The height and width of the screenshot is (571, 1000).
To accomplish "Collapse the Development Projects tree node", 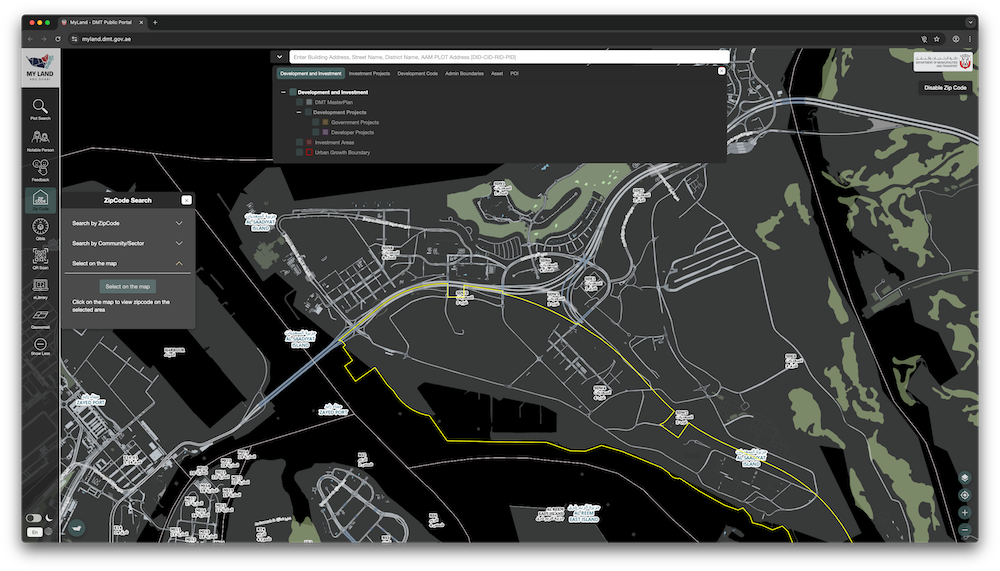I will point(298,113).
